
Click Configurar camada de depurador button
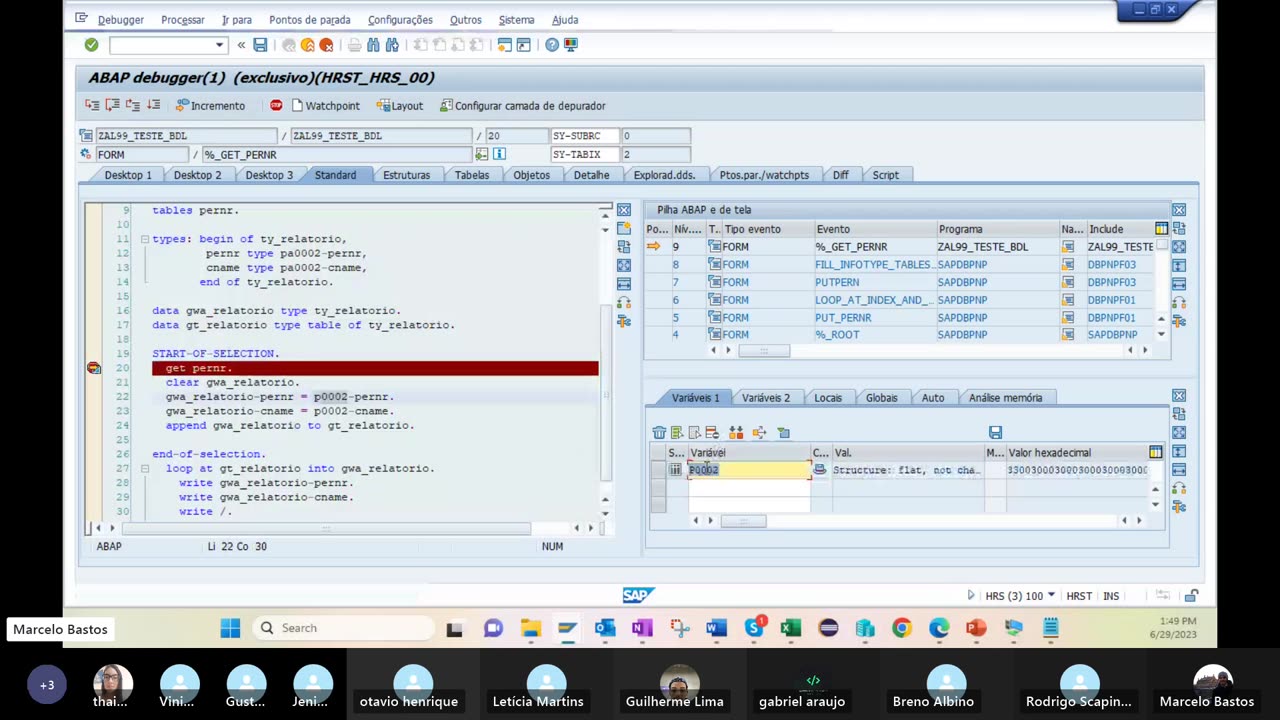[522, 105]
